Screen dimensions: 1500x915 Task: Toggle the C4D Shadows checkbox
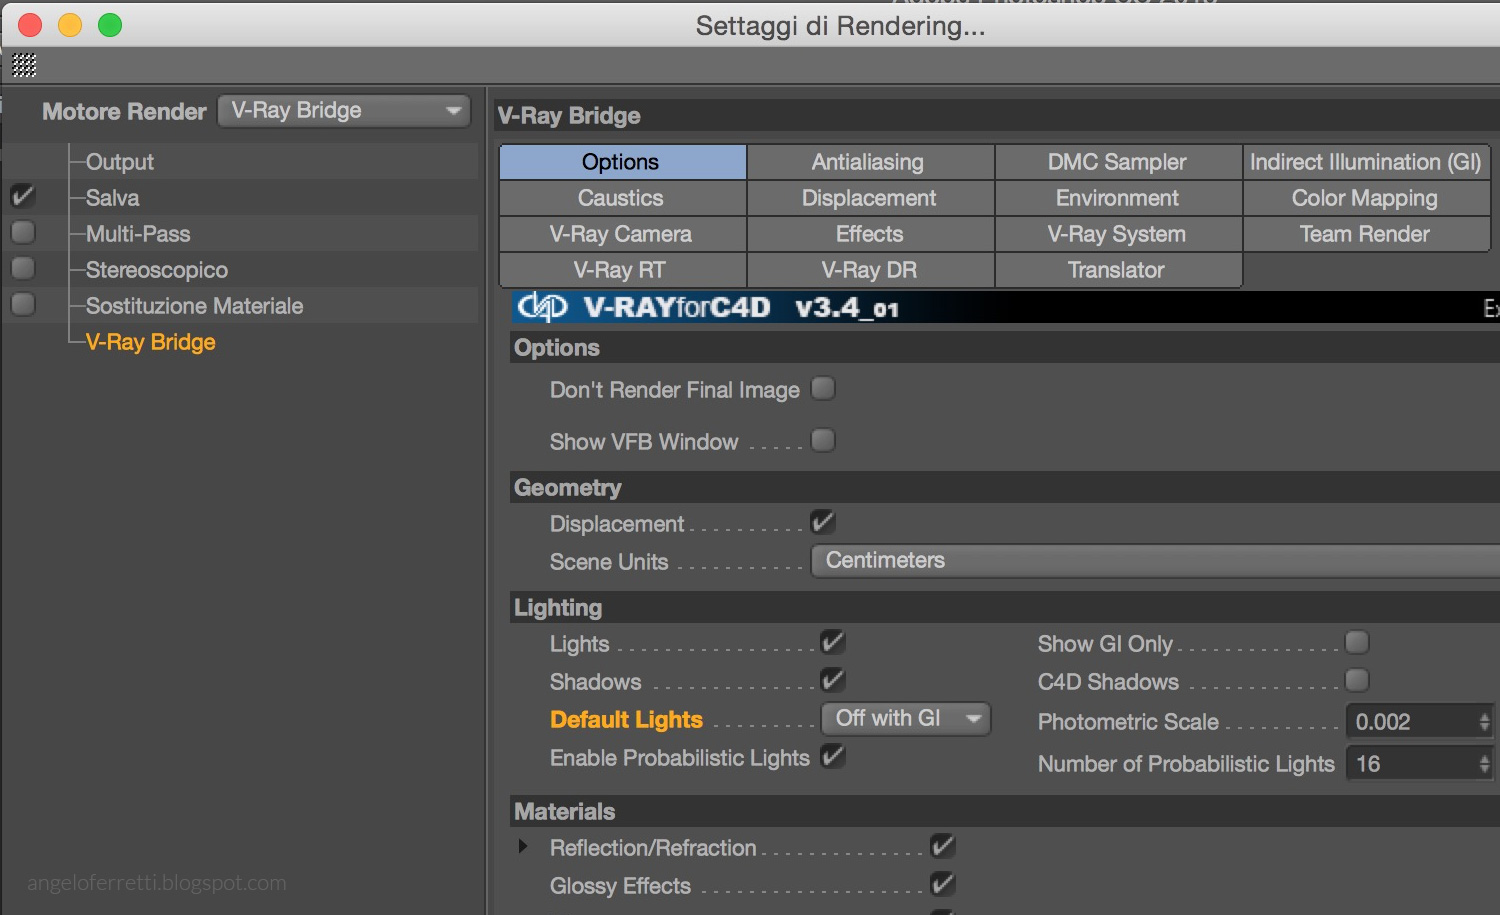(x=1357, y=680)
